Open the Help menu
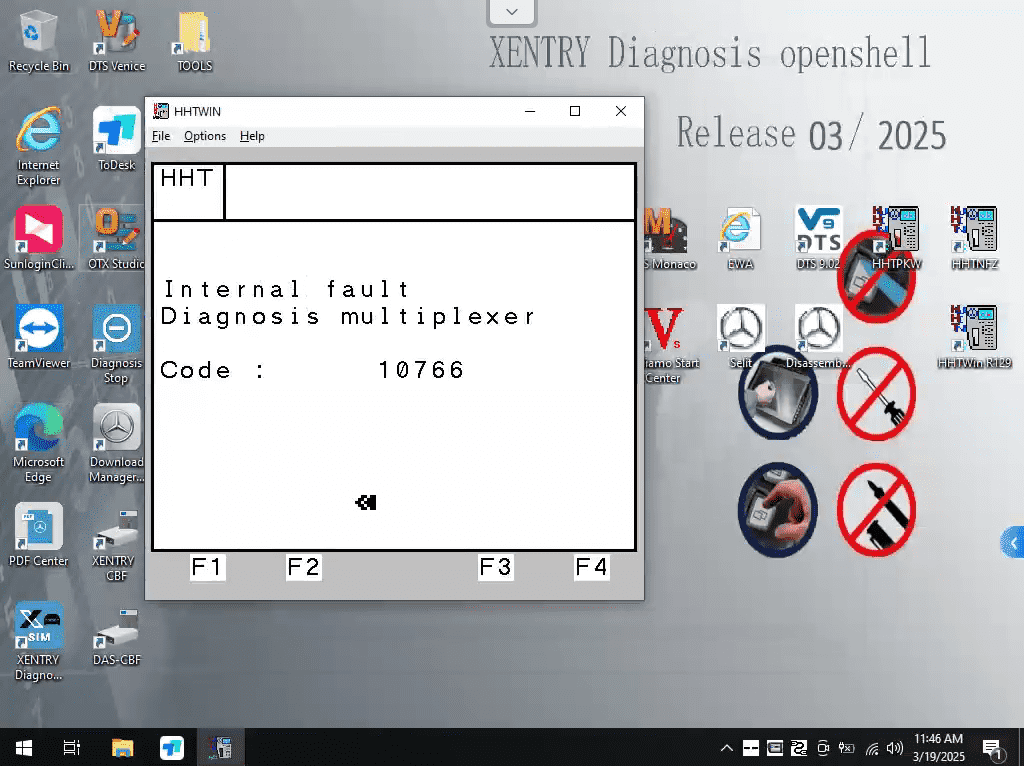Viewport: 1024px width, 766px height. pos(252,136)
